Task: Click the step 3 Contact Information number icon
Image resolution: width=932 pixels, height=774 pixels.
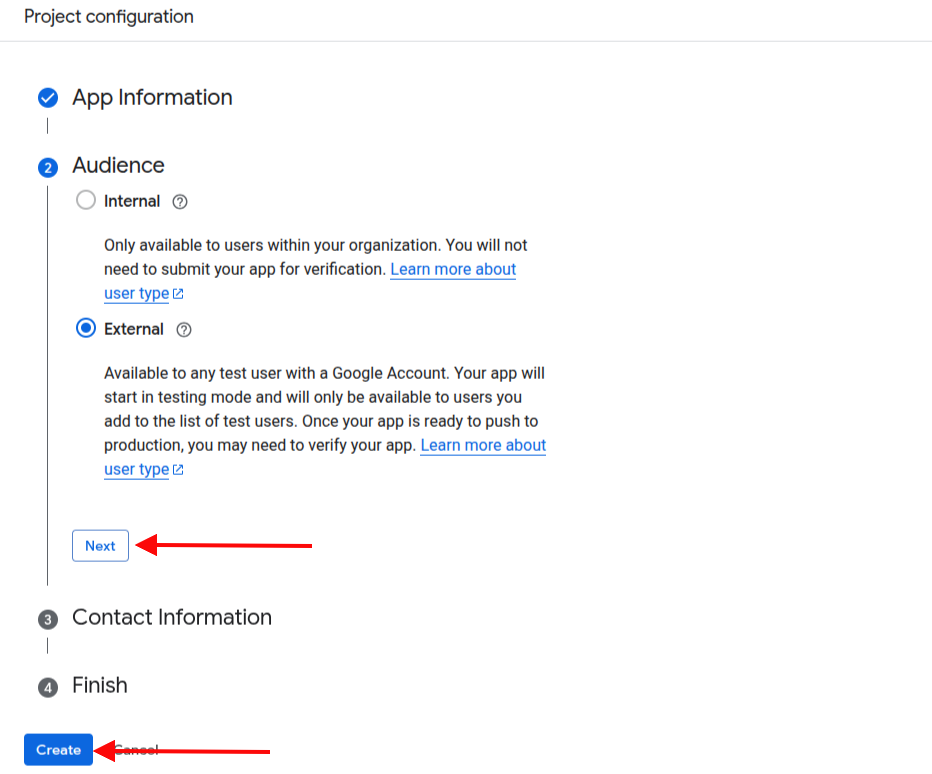Action: [x=47, y=619]
